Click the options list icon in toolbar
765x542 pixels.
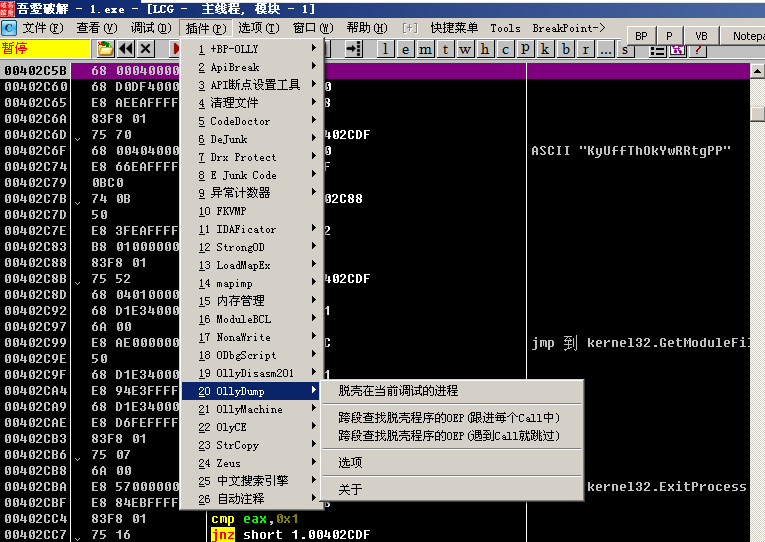[x=658, y=50]
